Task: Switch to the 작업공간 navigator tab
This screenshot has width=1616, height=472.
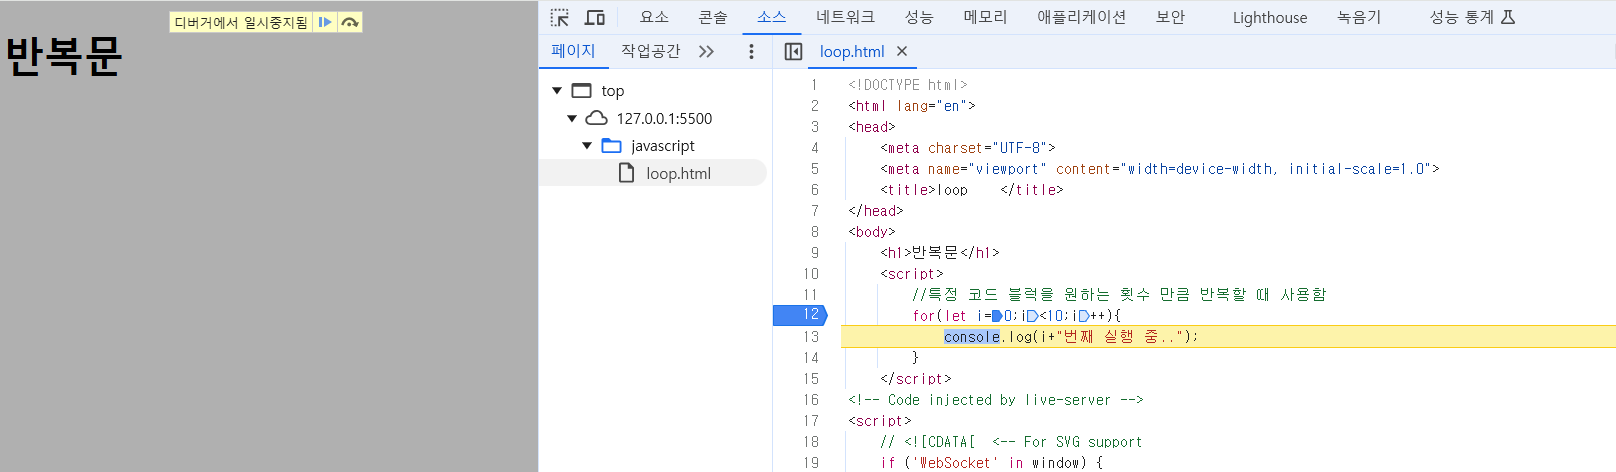Action: pyautogui.click(x=650, y=51)
